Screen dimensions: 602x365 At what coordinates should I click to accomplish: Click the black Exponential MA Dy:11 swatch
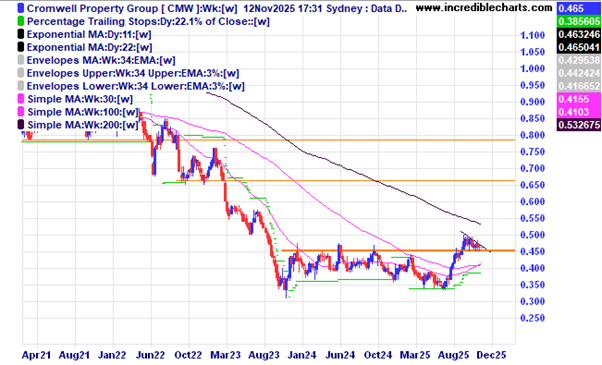(21, 35)
